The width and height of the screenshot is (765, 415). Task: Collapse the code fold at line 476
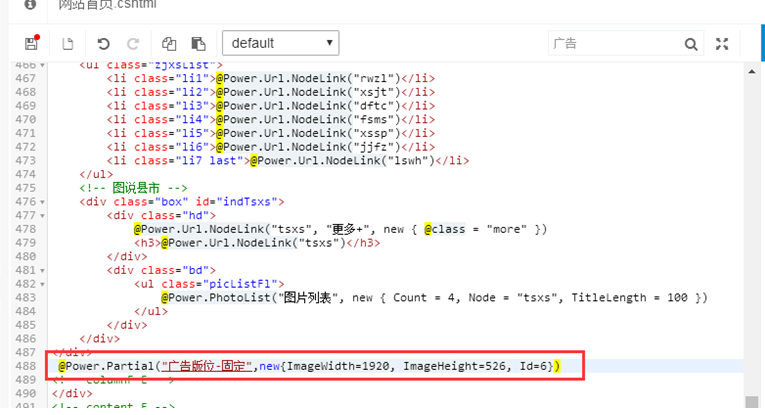[x=41, y=201]
